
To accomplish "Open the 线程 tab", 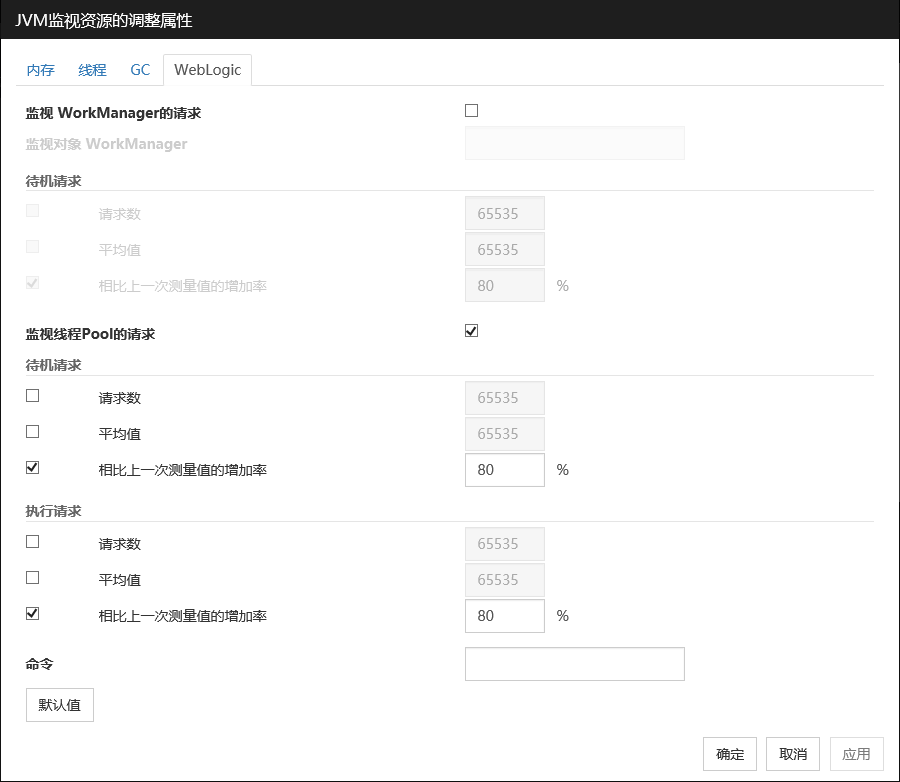I will tap(92, 70).
